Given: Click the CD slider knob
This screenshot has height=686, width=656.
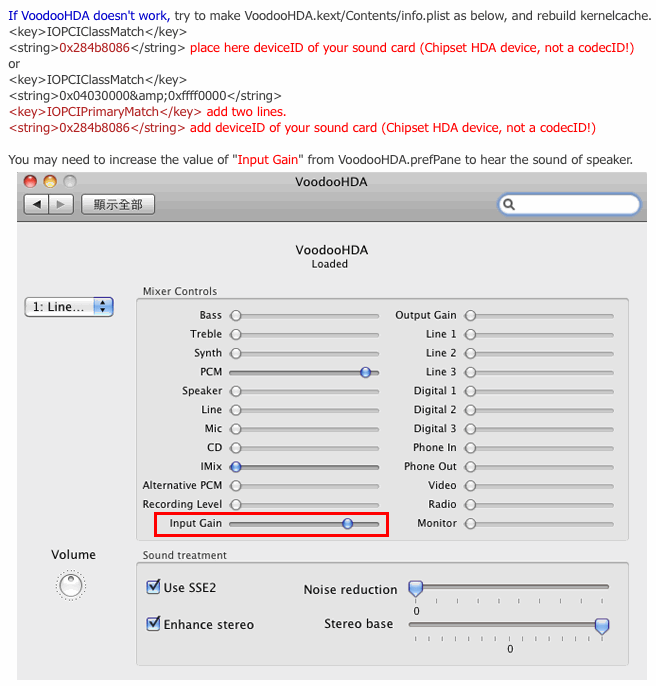Looking at the screenshot, I should coord(236,448).
